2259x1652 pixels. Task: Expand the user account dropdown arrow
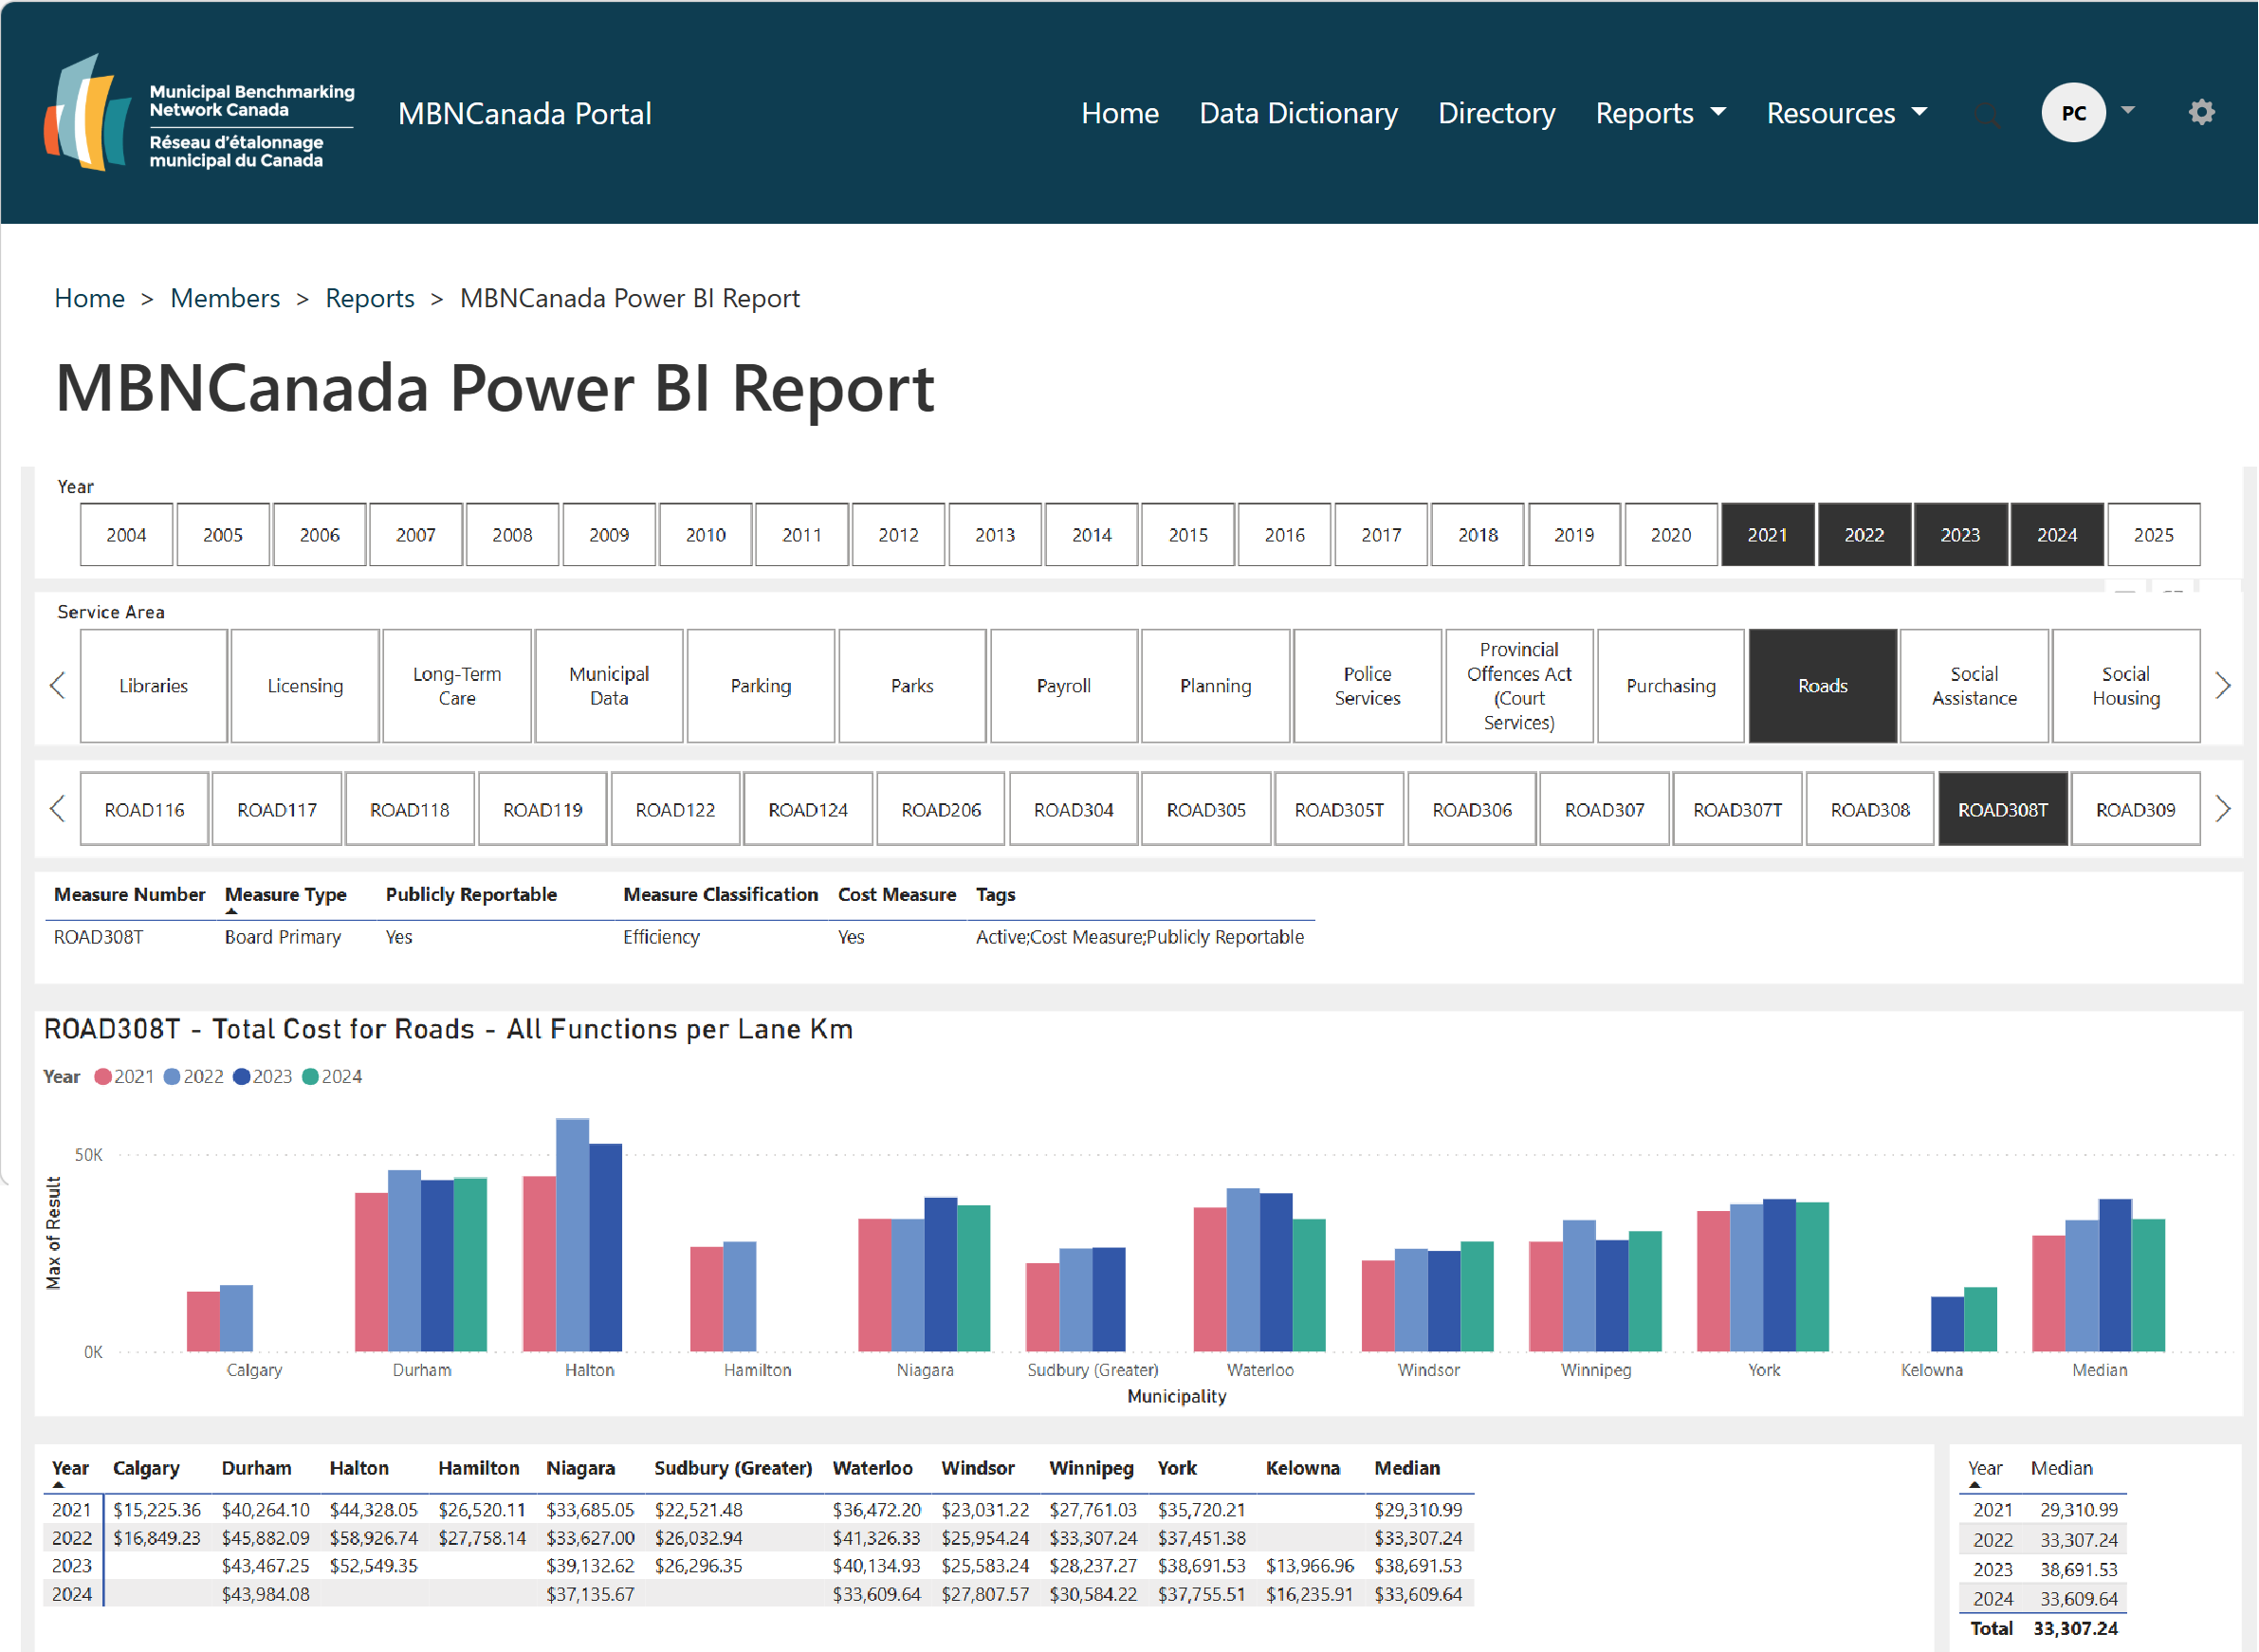(x=2129, y=110)
